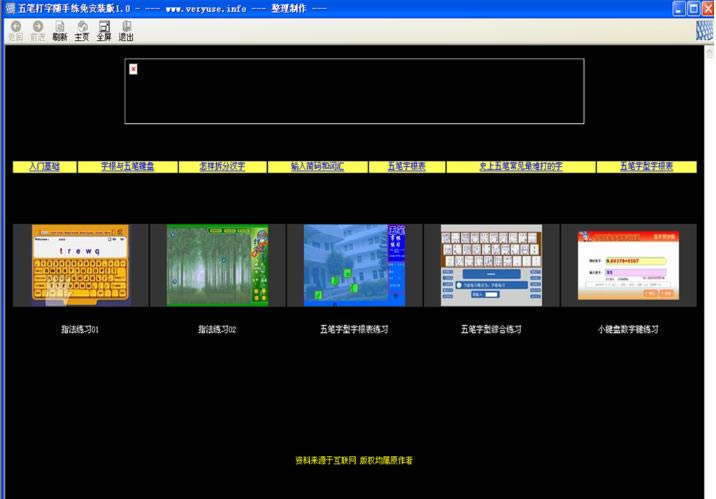Open the 字根与五笔键盘 tab

127,167
